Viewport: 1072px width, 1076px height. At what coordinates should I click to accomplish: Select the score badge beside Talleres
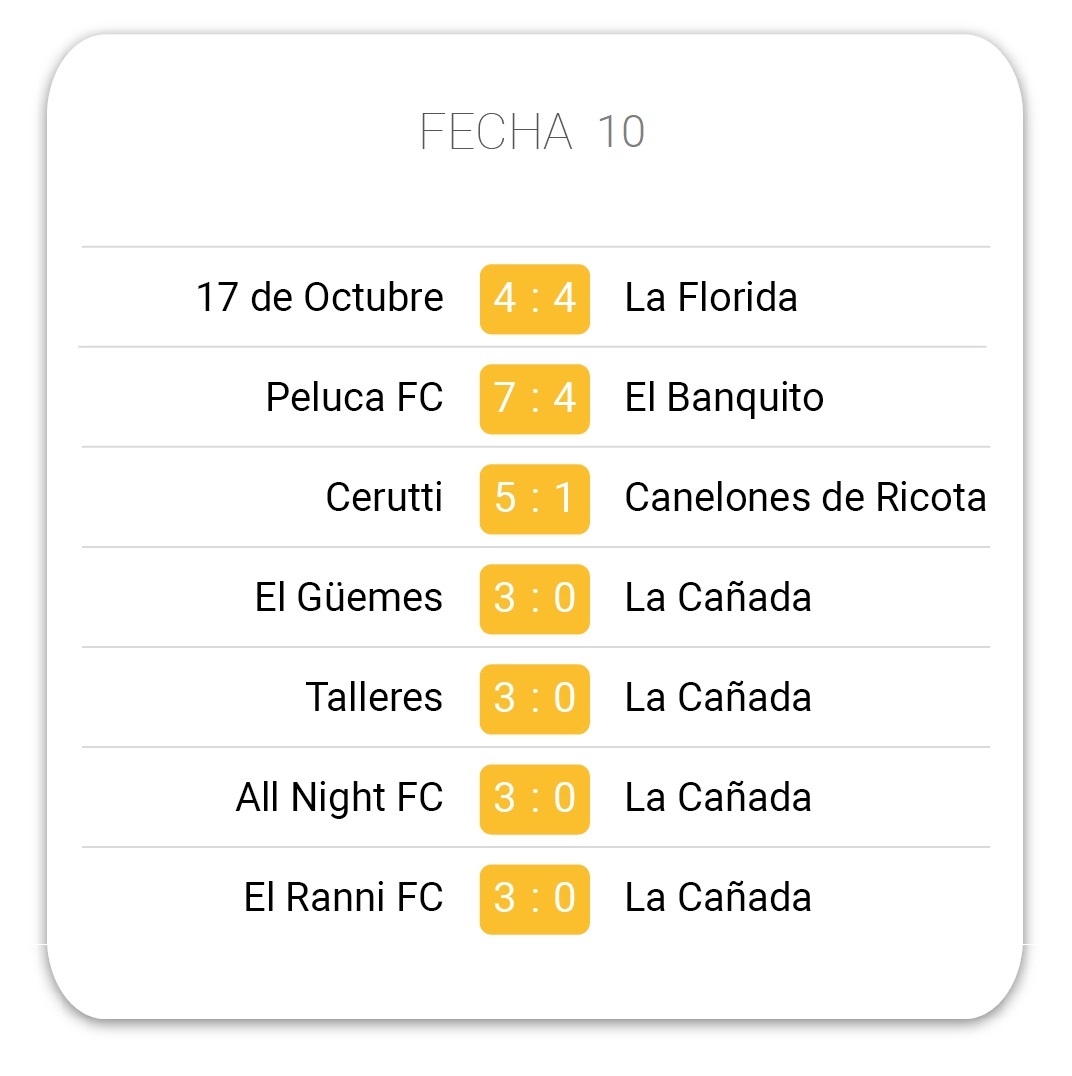[x=535, y=699]
